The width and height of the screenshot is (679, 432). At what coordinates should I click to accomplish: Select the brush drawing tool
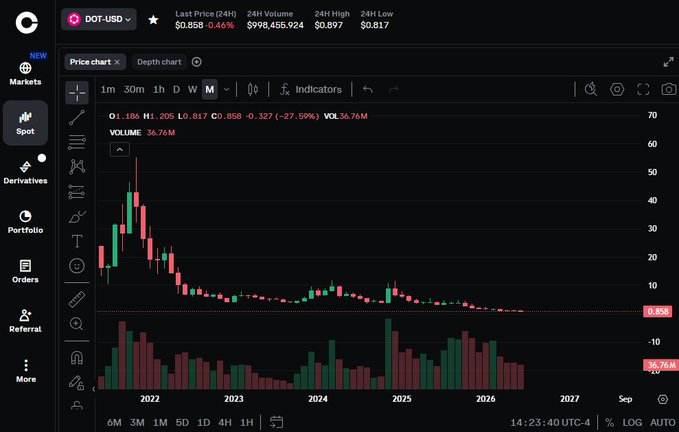point(77,216)
